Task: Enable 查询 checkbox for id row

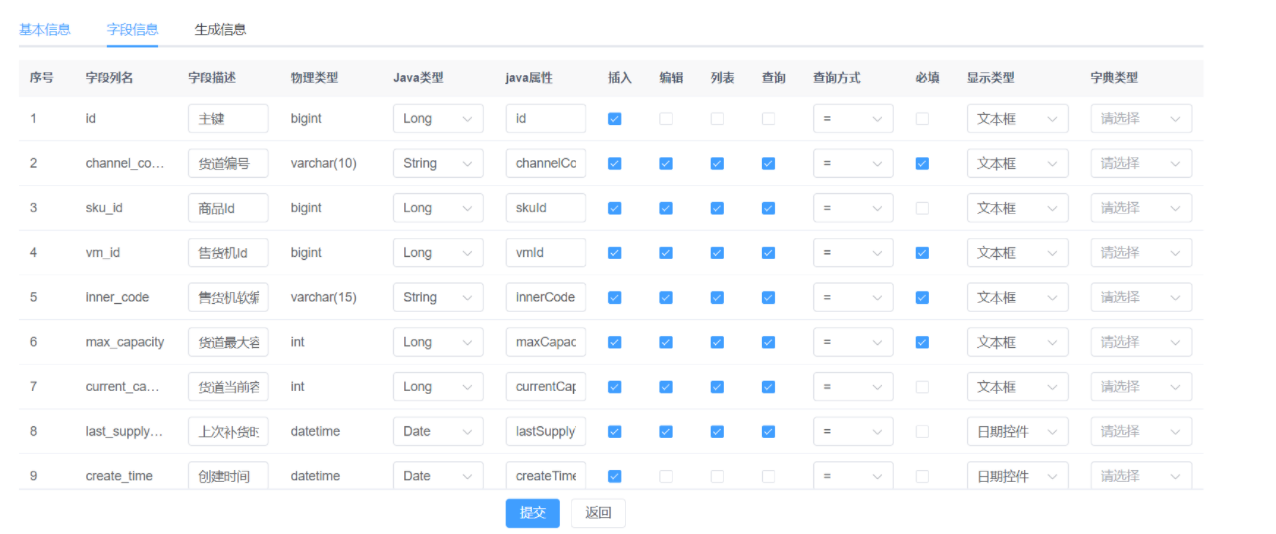Action: 768,119
